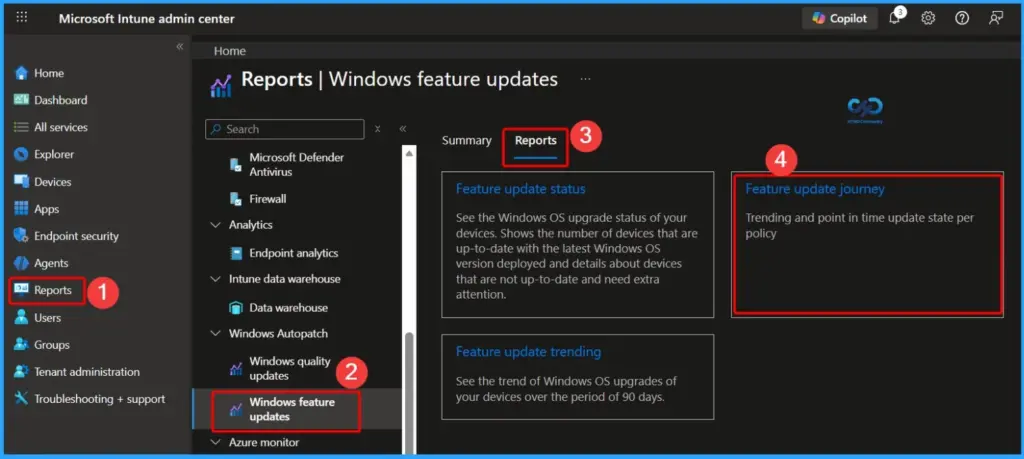Click the side menu scrollbar up arrow
Image resolution: width=1024 pixels, height=459 pixels.
[409, 153]
